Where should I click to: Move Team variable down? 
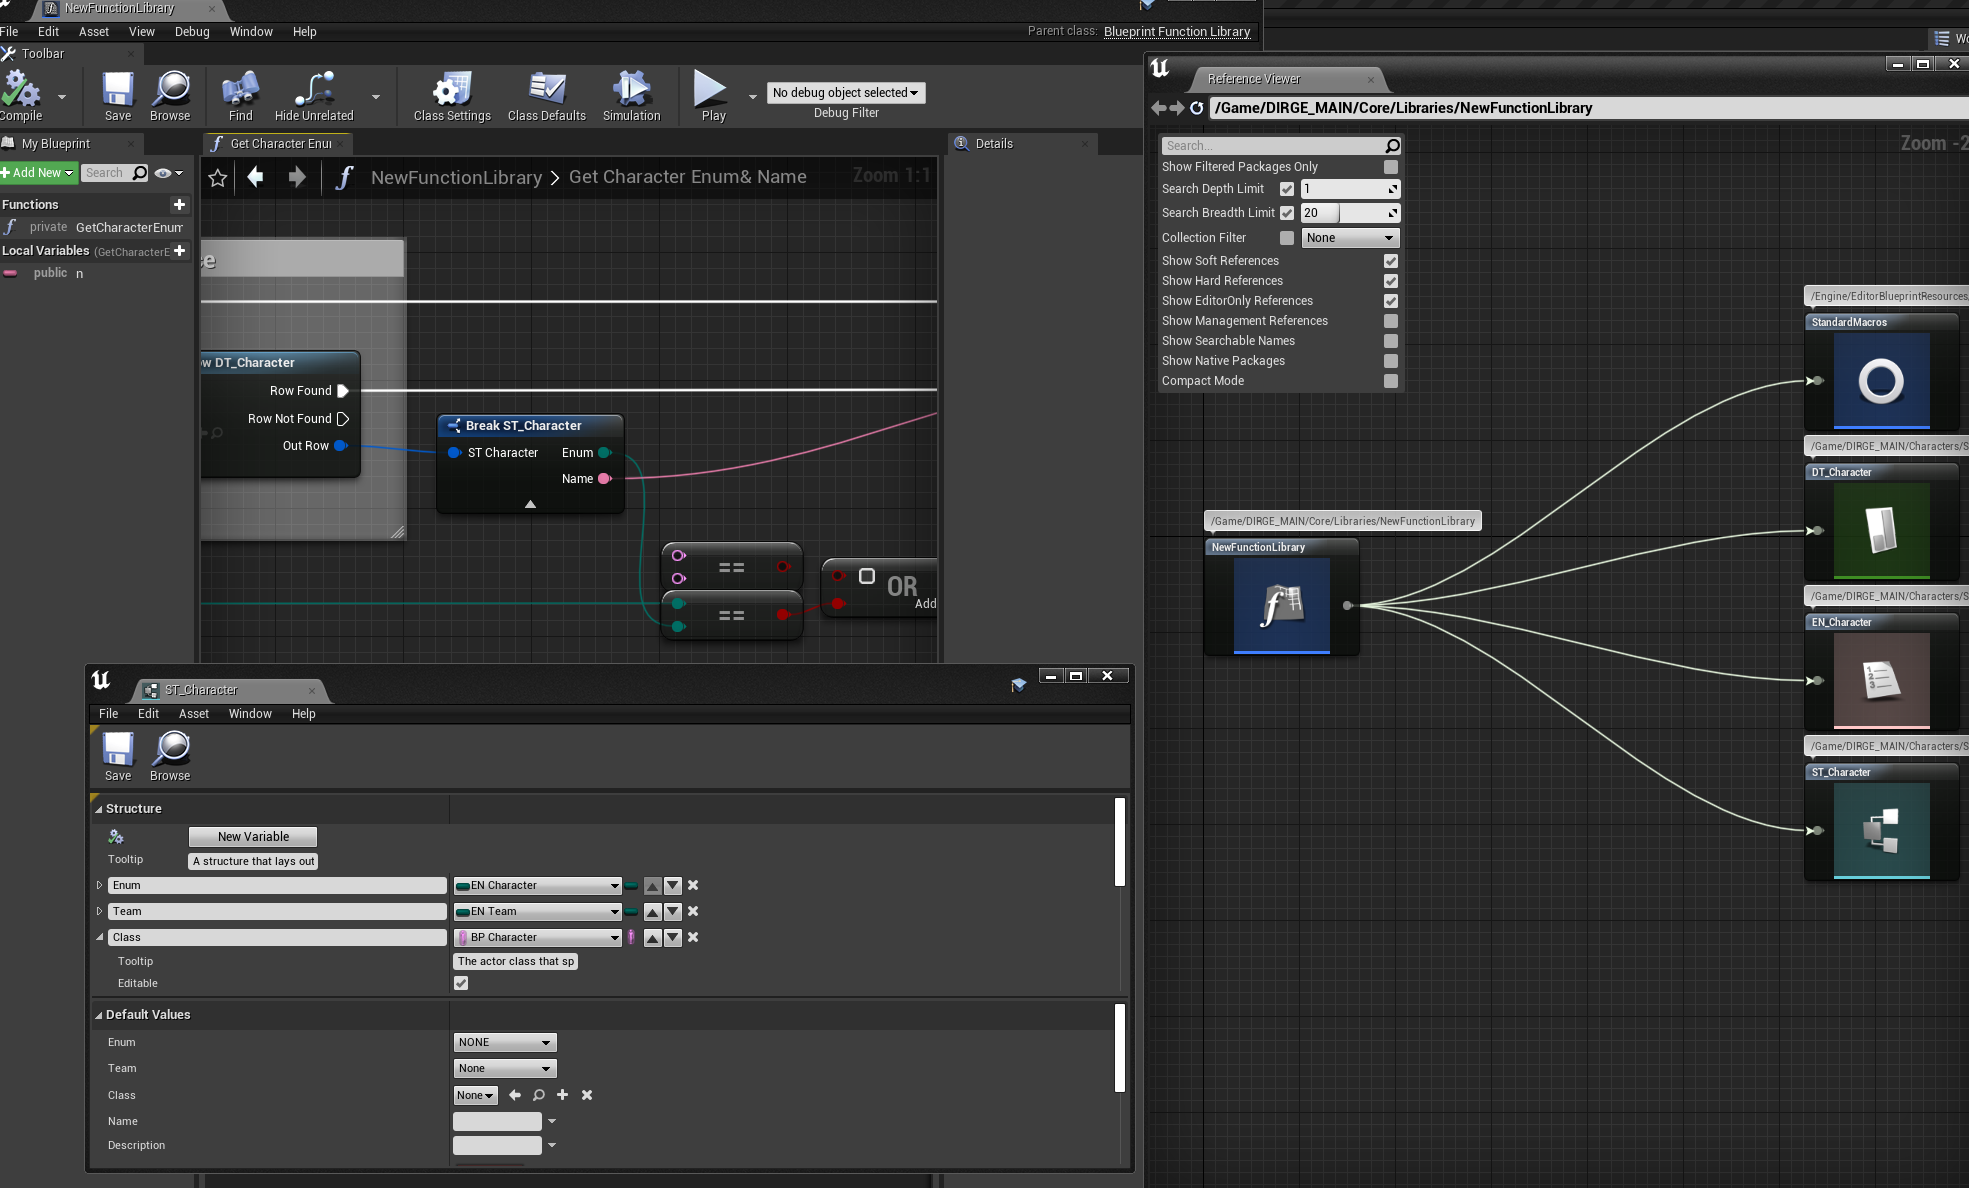tap(673, 911)
